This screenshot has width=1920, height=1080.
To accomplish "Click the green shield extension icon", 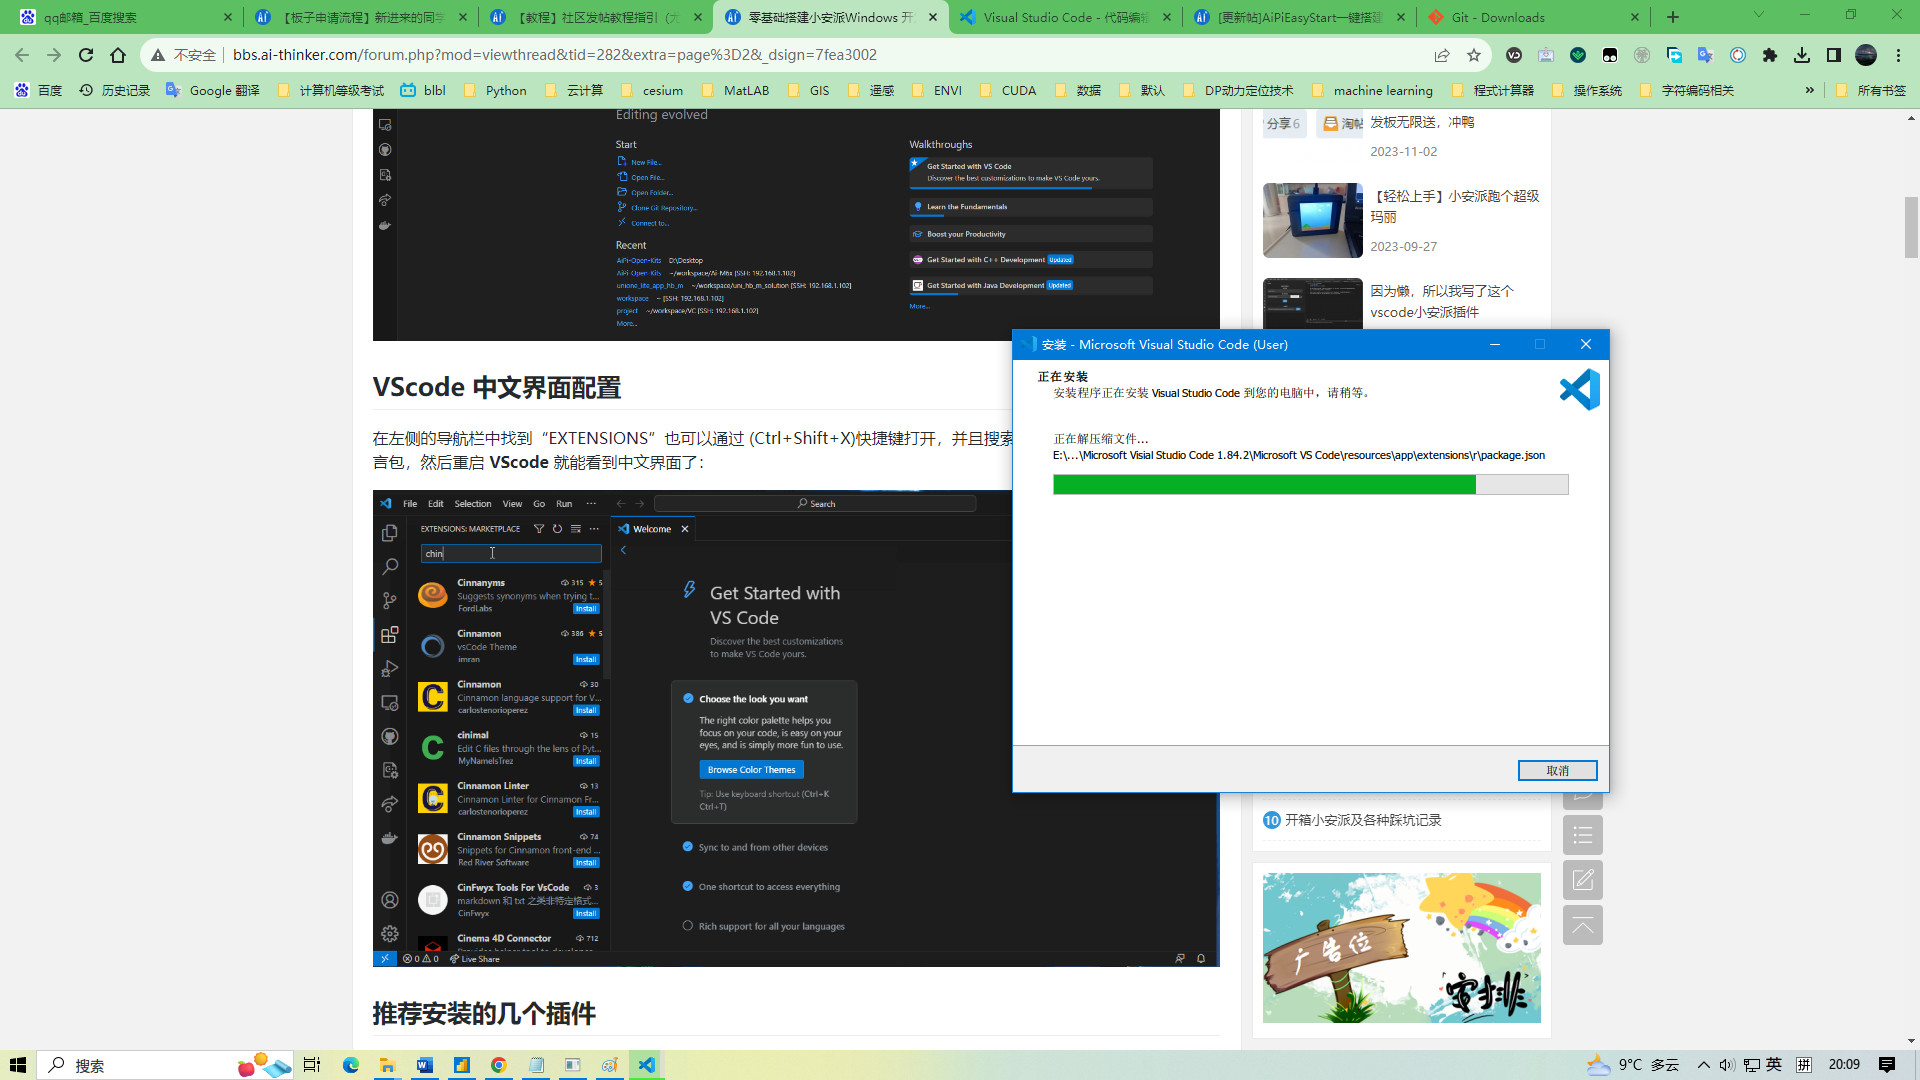I will tap(1578, 55).
